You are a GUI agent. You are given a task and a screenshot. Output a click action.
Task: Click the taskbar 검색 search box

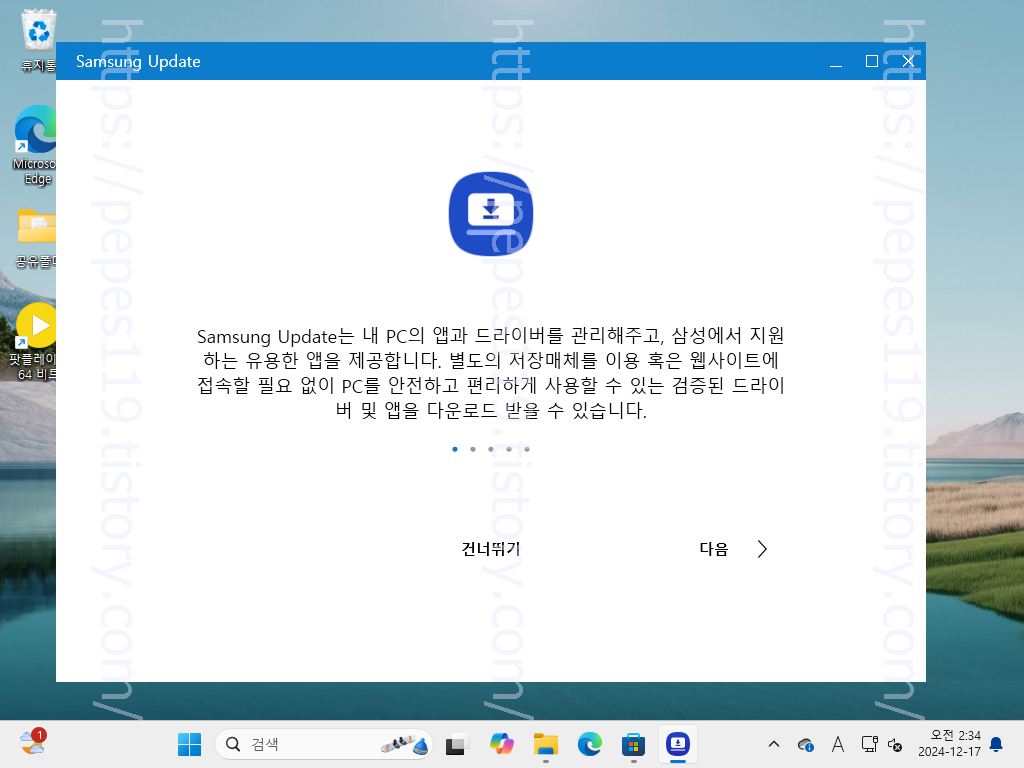click(x=324, y=744)
